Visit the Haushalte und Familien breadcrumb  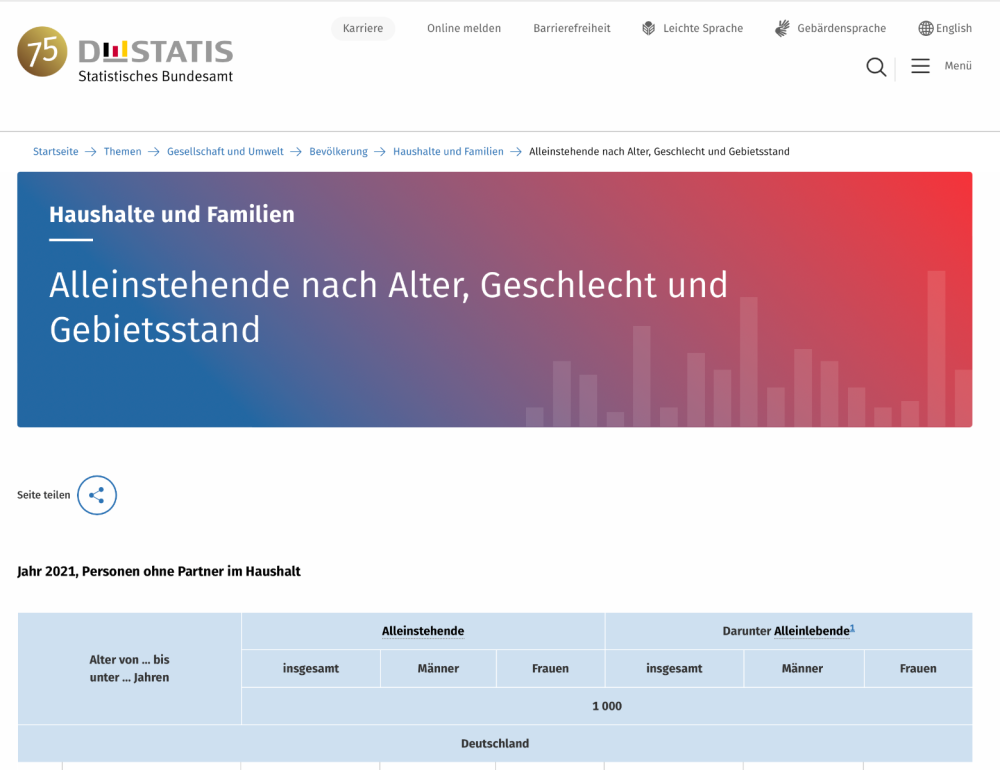[447, 151]
